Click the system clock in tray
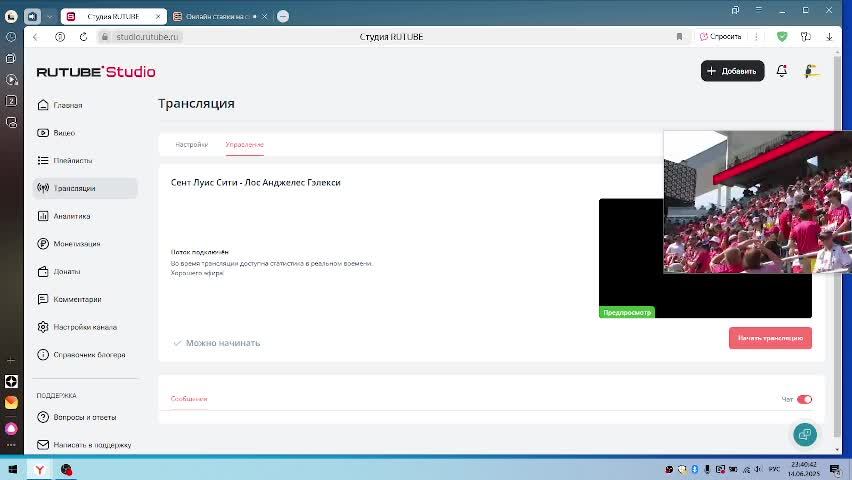Screen dimensions: 852x480 804,469
